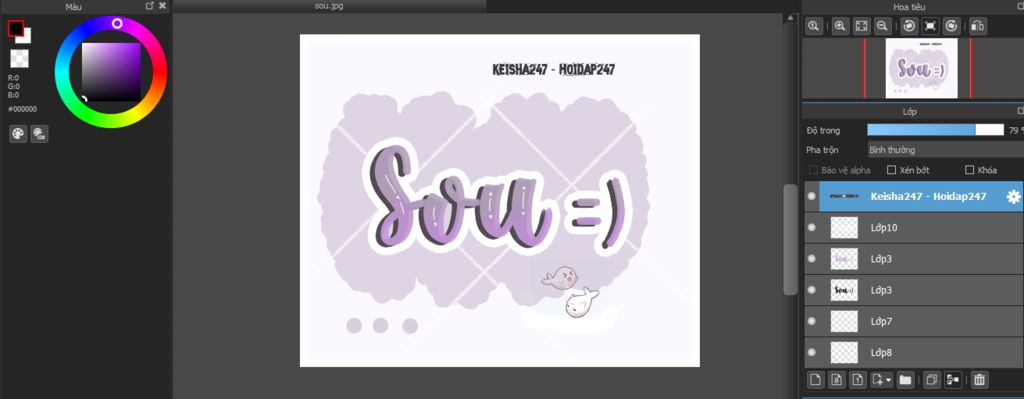Toggle visibility of Lớp3 with black thumbnail

click(x=812, y=290)
